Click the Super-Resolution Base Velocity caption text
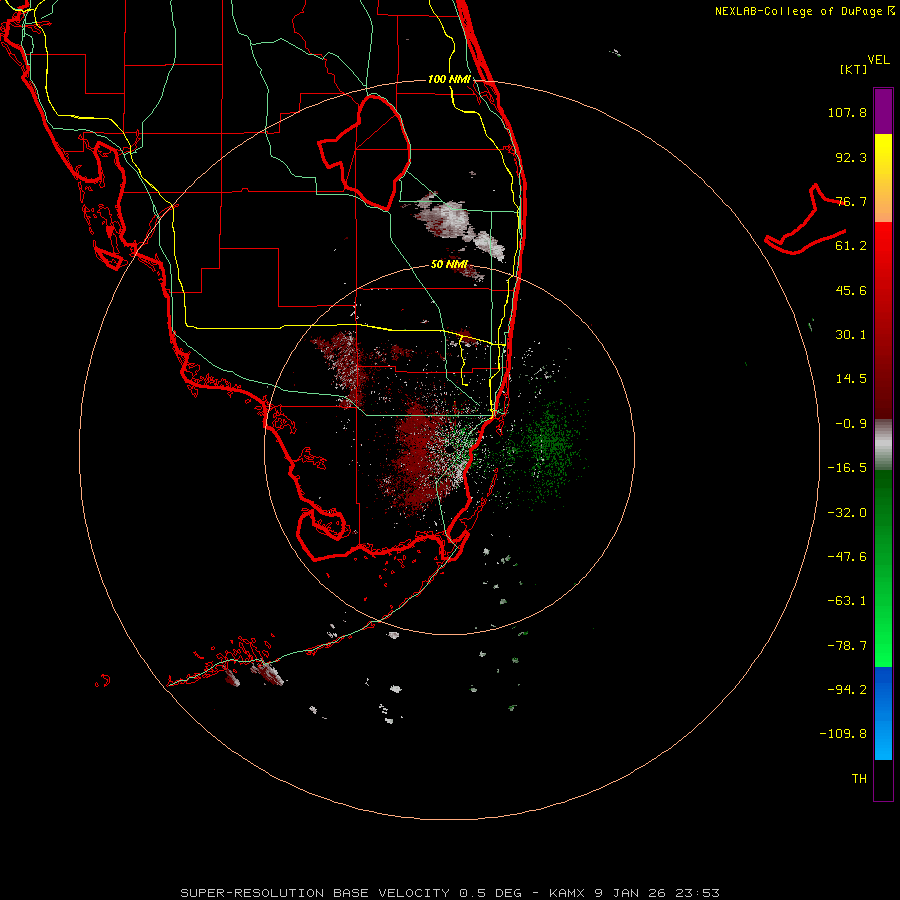The height and width of the screenshot is (900, 900). pyautogui.click(x=449, y=893)
